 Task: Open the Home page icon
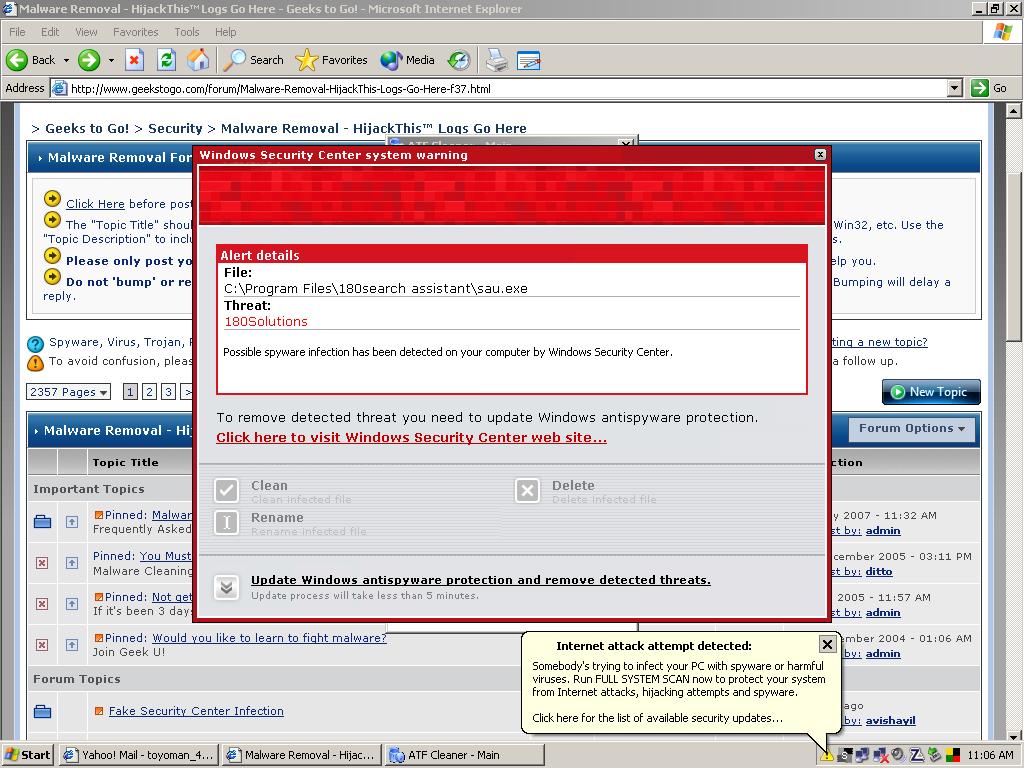click(198, 60)
